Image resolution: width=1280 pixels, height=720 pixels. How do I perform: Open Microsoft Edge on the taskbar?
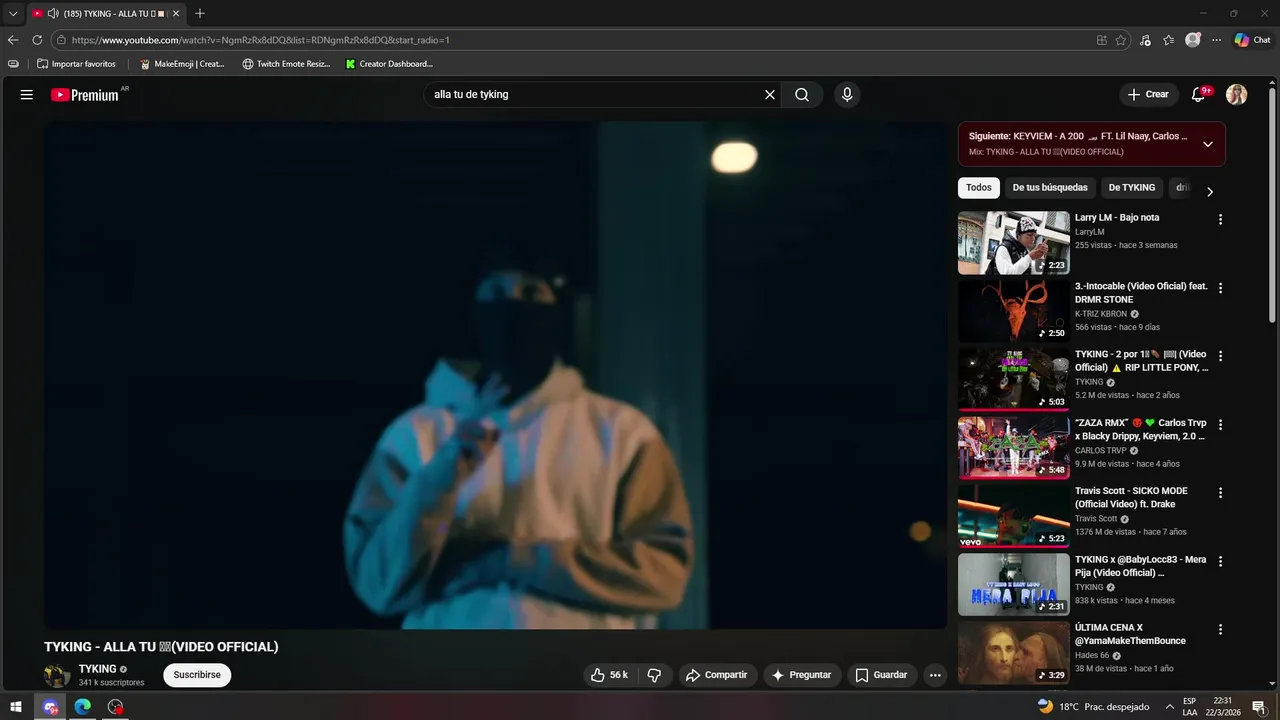(83, 706)
